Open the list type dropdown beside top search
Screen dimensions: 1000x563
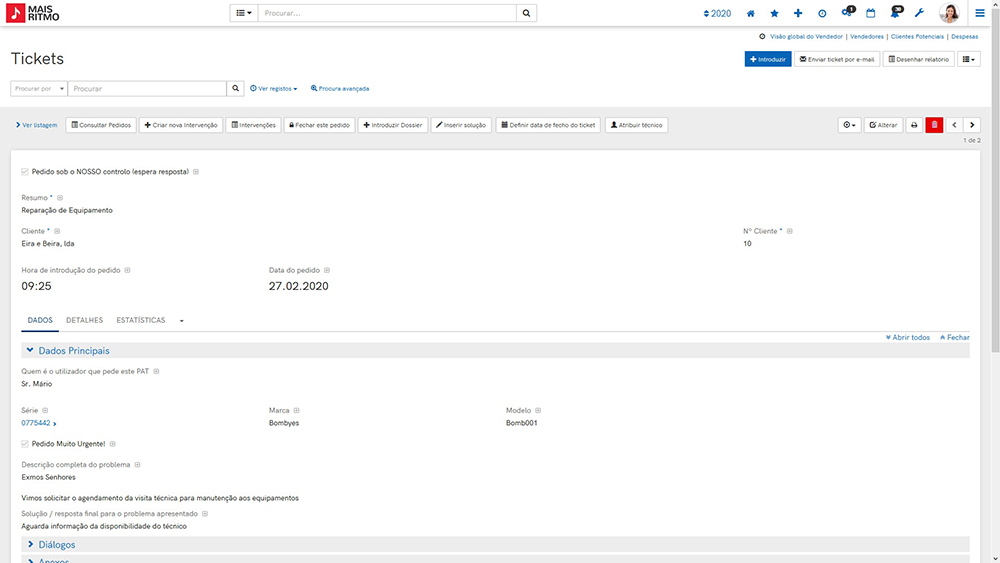pyautogui.click(x=244, y=13)
